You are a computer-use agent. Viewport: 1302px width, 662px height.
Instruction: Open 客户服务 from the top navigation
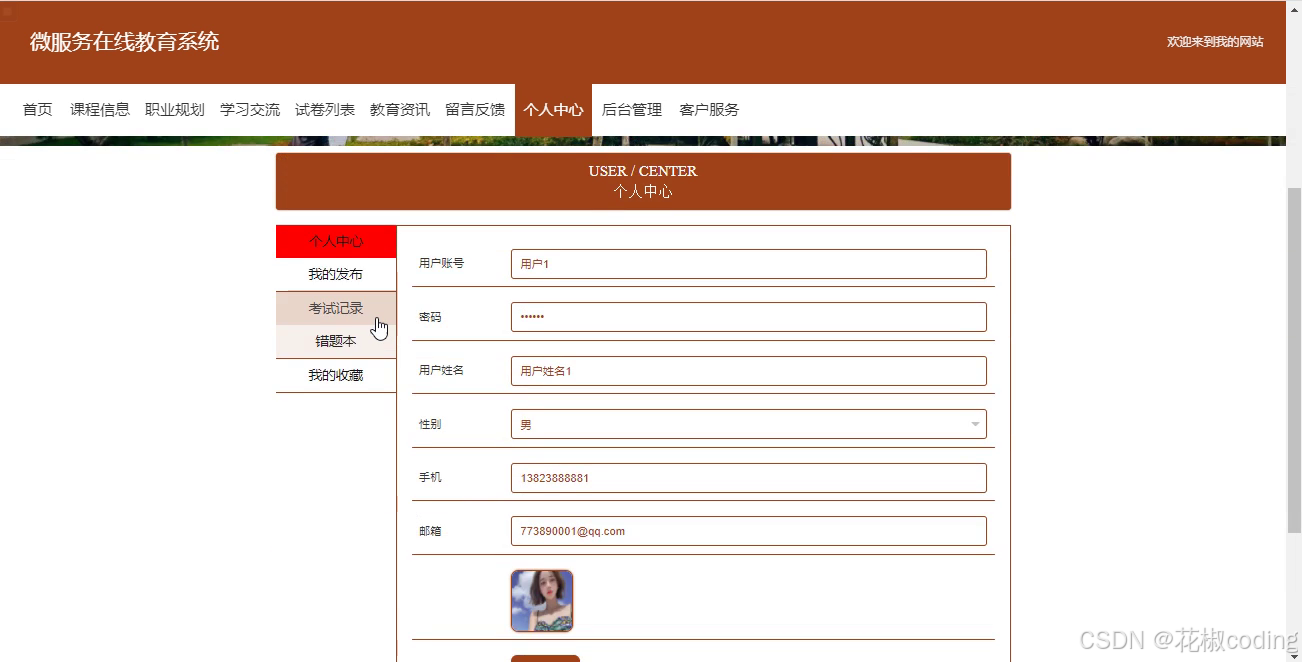(709, 110)
